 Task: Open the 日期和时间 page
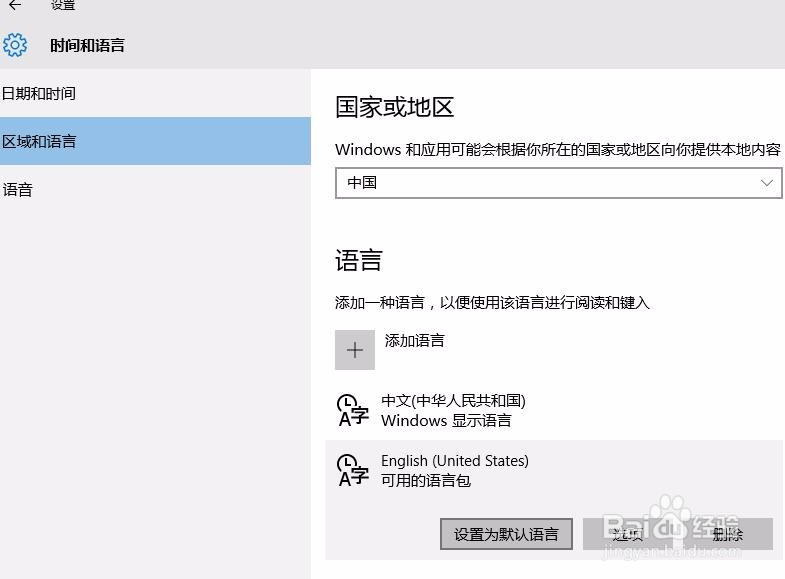155,94
